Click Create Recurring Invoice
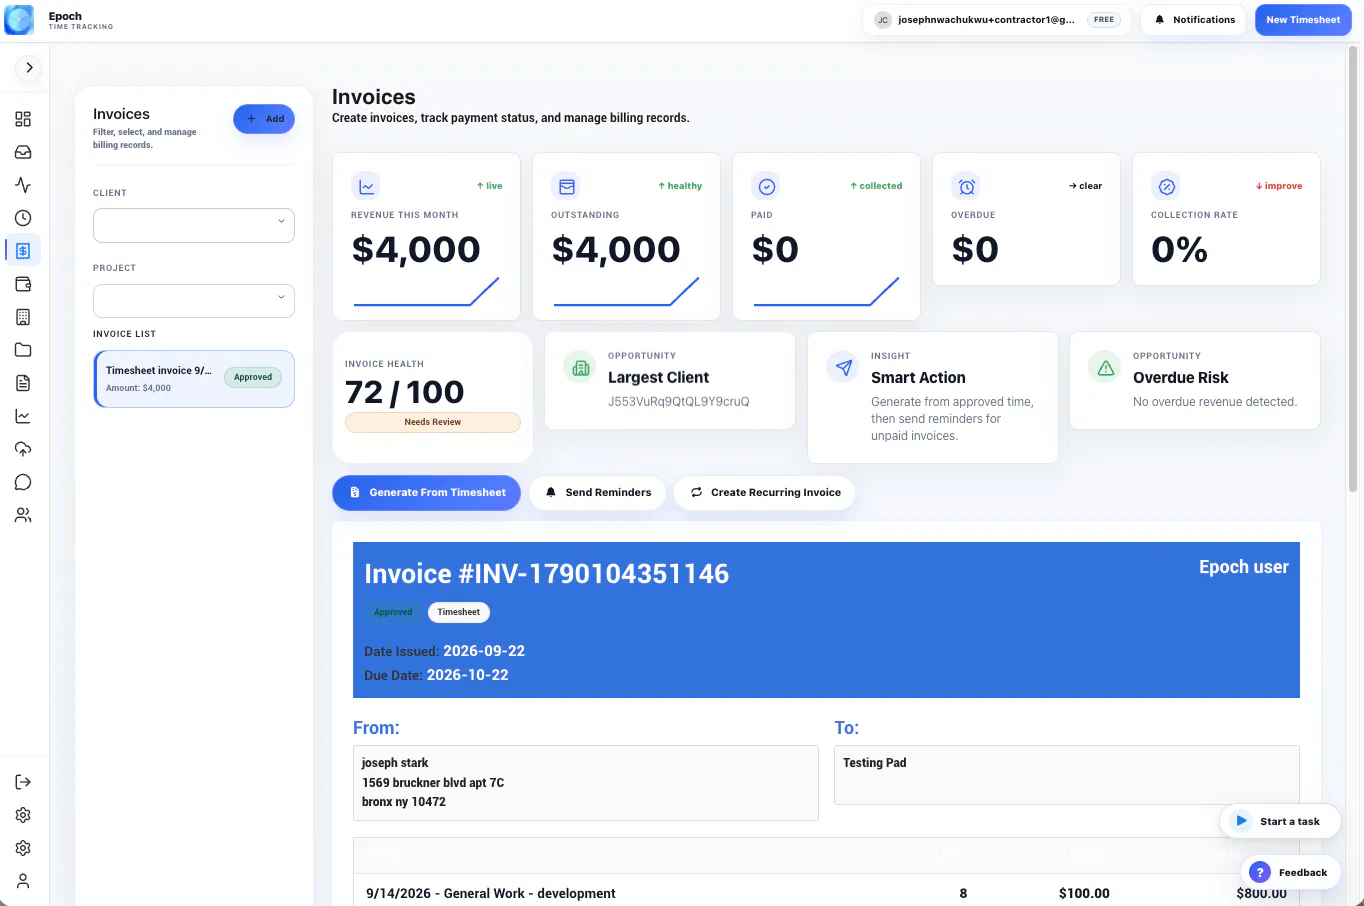The height and width of the screenshot is (906, 1364). [764, 492]
